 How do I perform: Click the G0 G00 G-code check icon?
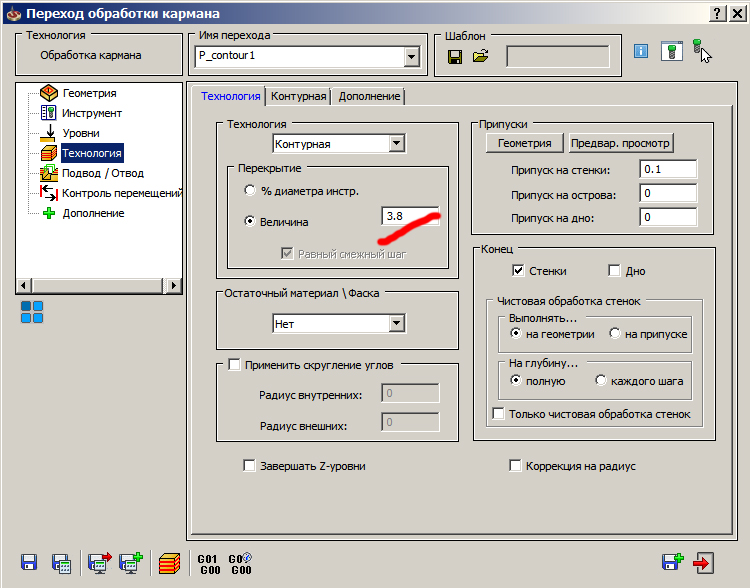[240, 564]
